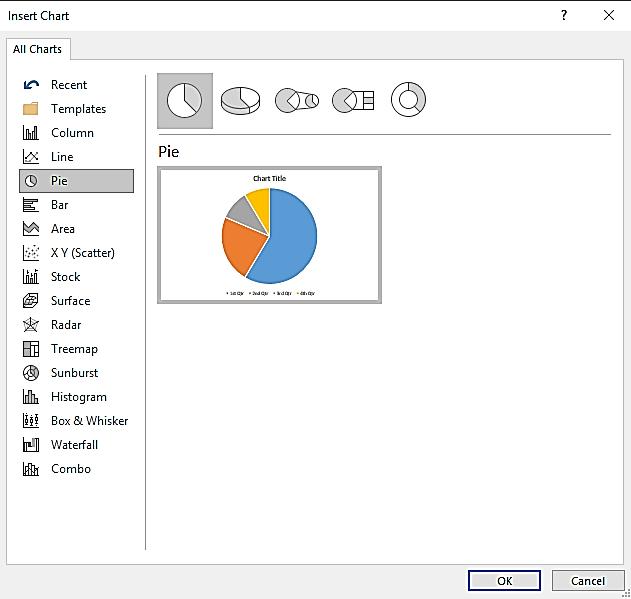Viewport: 631px width, 599px height.
Task: Click the Histogram chart icon
Action: pyautogui.click(x=31, y=397)
